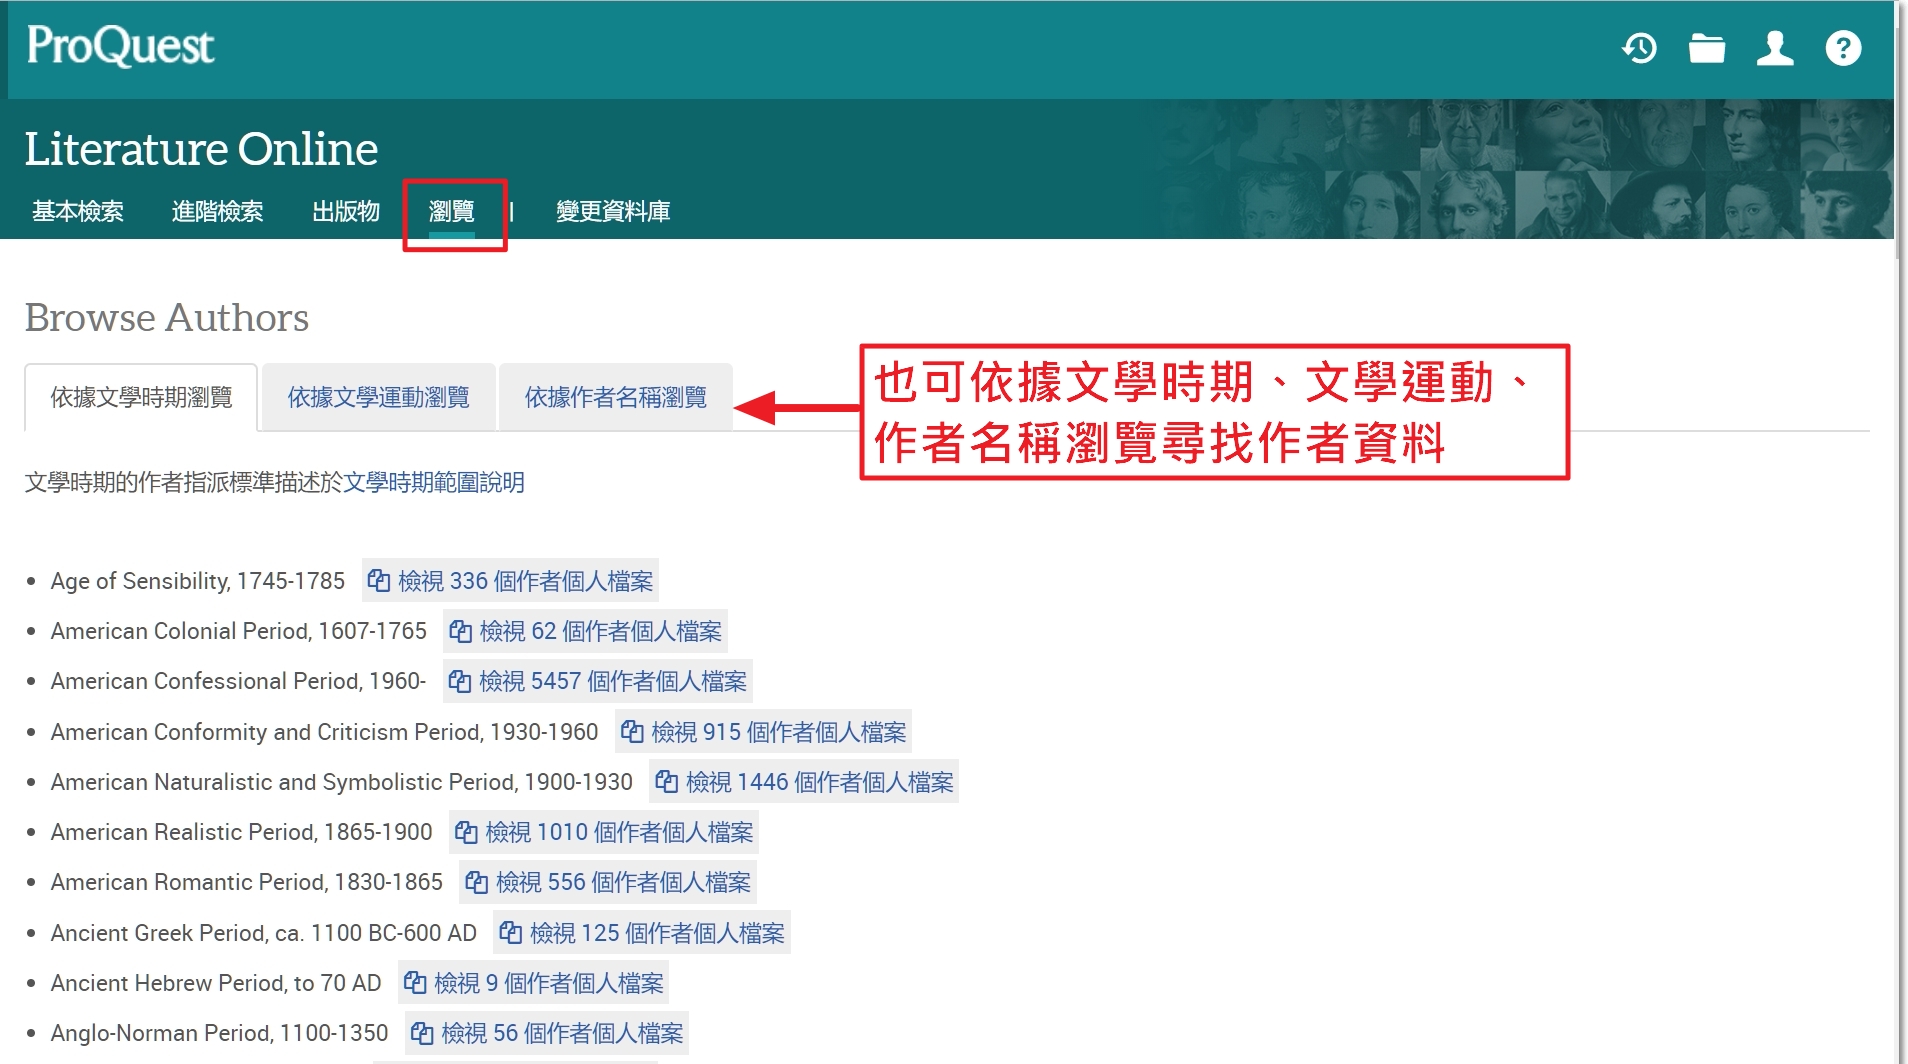Click text American Naturalistic and Symbolistic Period, 1900-1930
Screen dimensions: 1908x1064
(342, 782)
